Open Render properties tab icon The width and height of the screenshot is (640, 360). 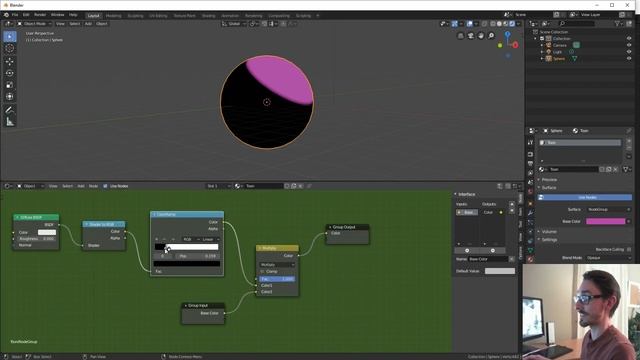530,154
